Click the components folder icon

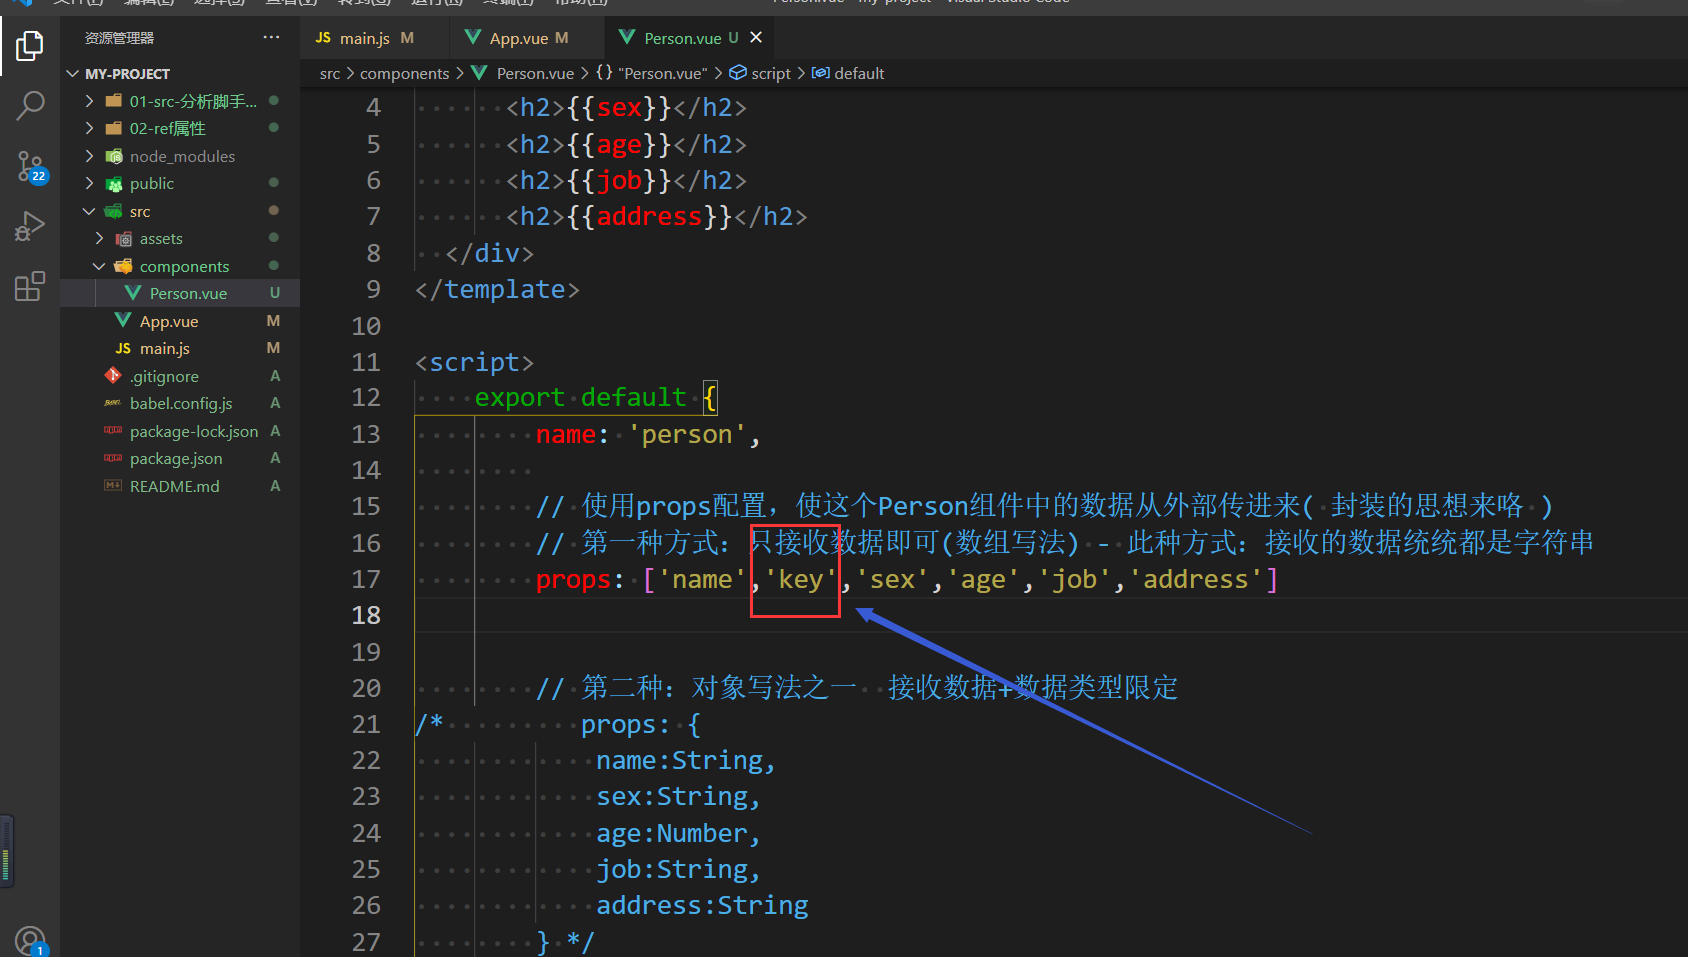point(124,266)
